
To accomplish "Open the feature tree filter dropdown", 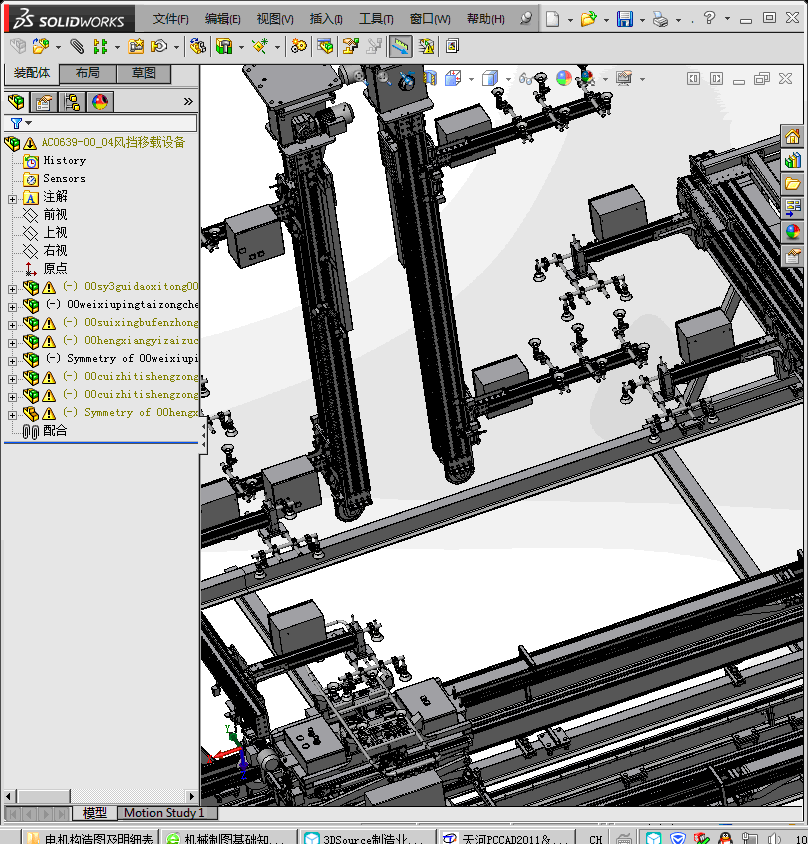I will (20, 123).
